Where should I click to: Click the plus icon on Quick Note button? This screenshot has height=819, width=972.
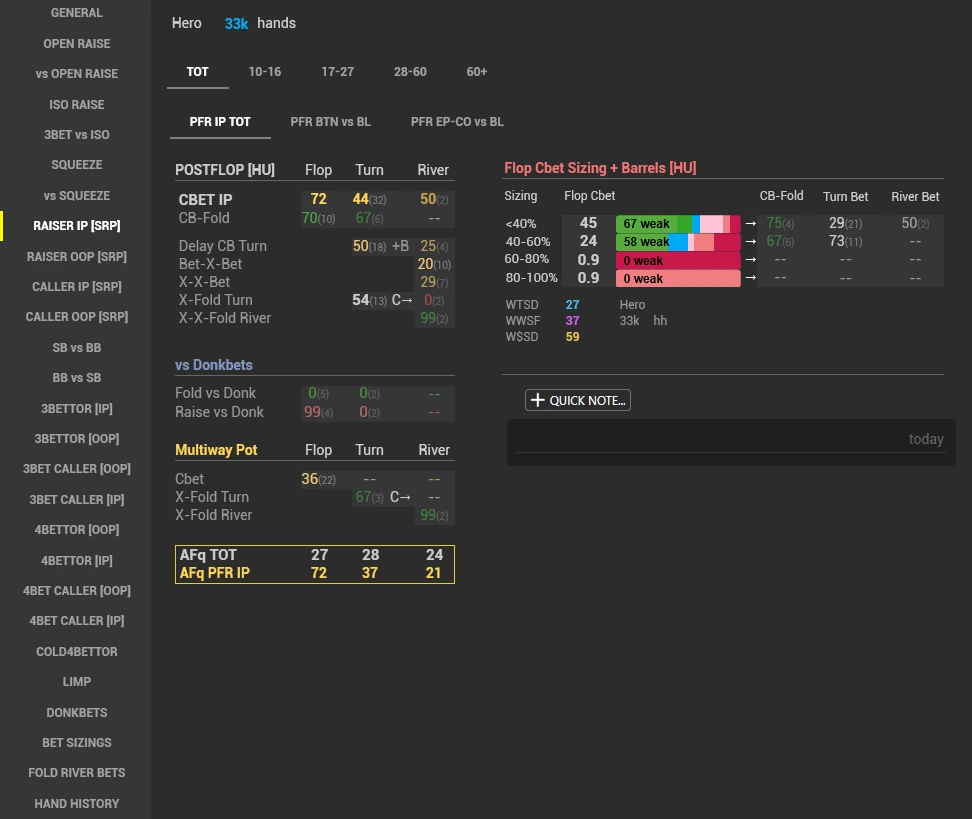coord(538,400)
